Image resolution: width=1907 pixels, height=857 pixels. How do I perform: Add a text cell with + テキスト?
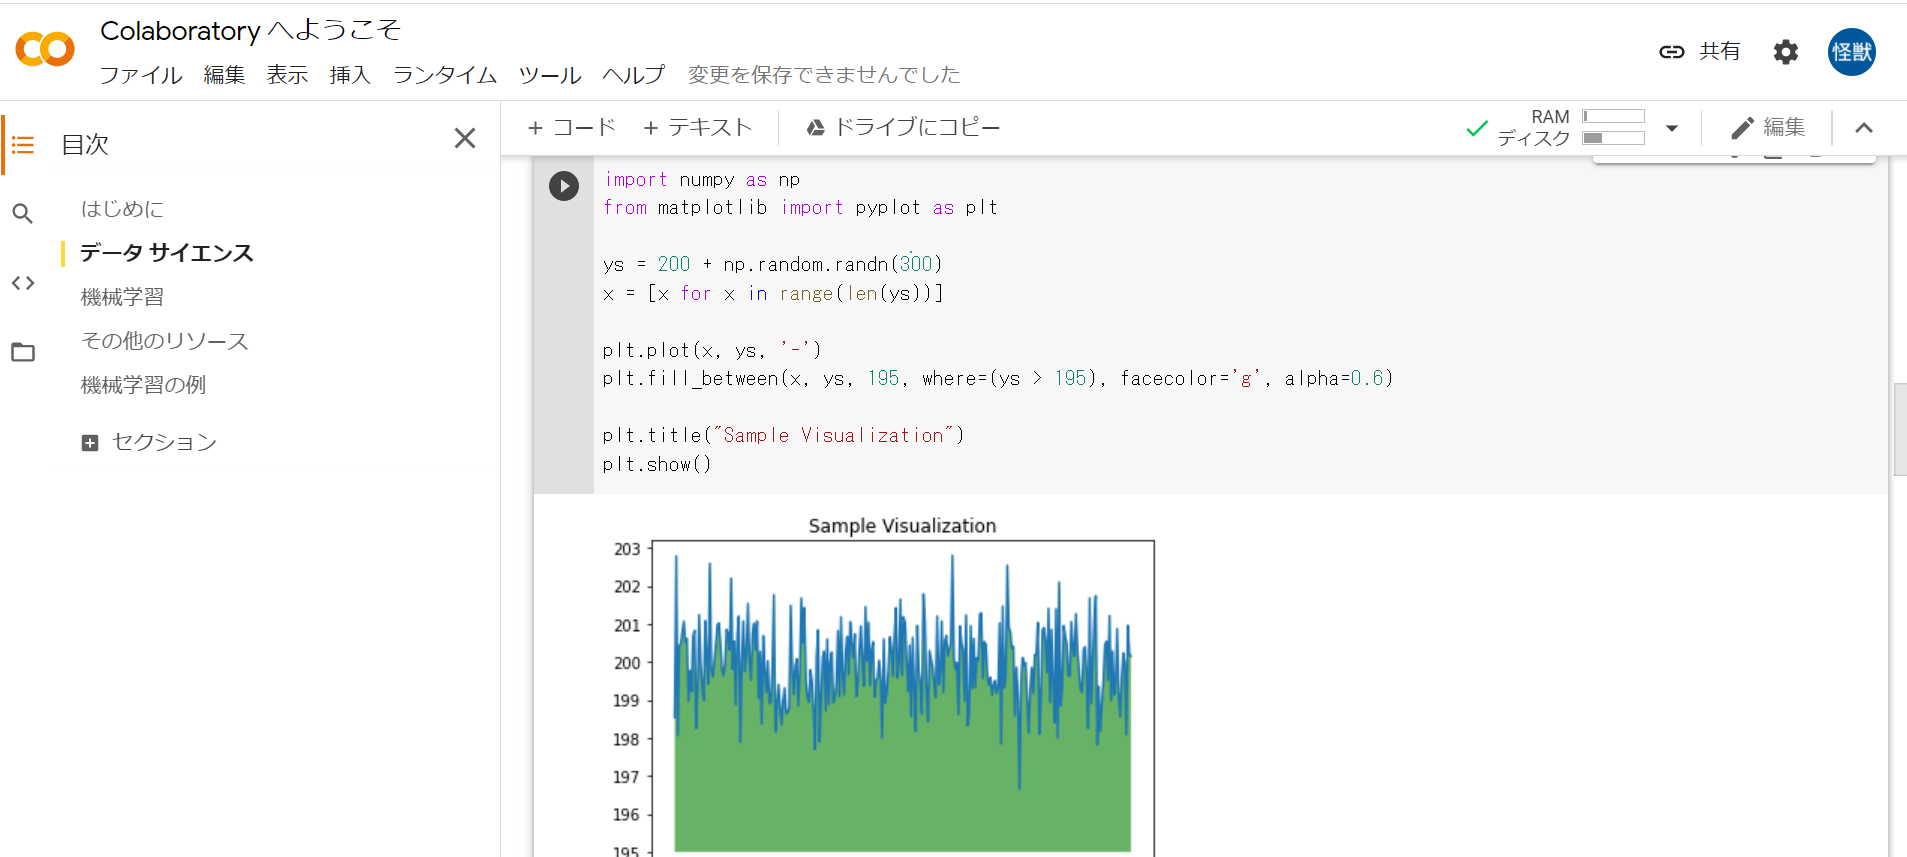tap(697, 127)
